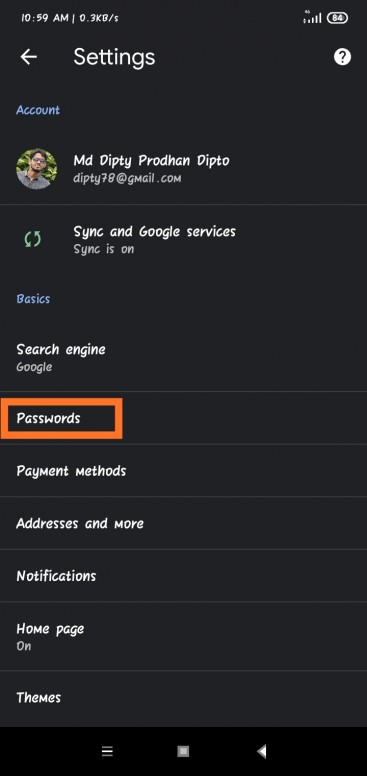Tap the Basics section header
367x776 pixels.
(x=33, y=299)
